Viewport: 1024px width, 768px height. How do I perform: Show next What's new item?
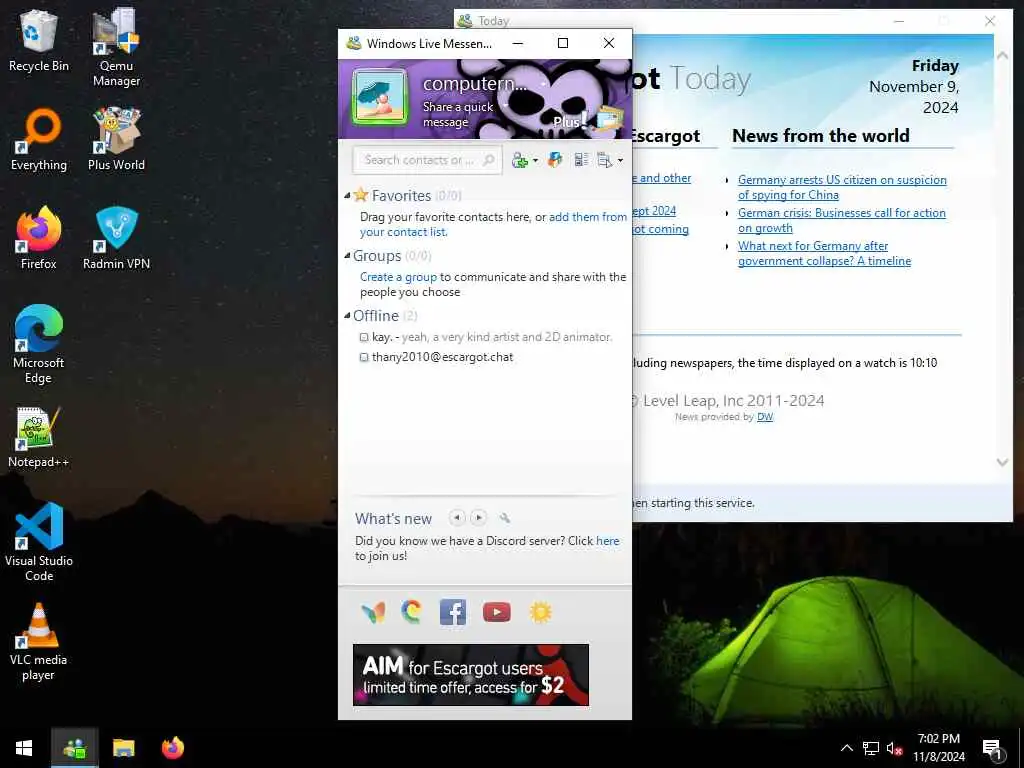479,518
